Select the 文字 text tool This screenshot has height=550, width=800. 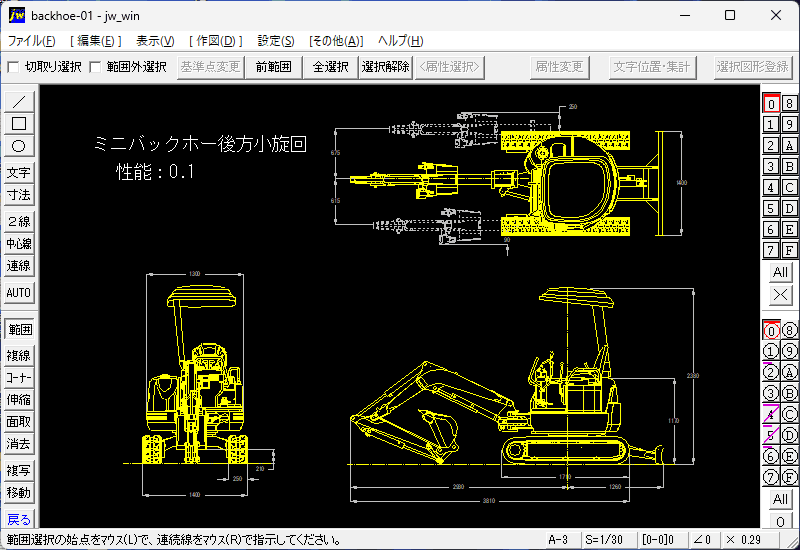pos(19,173)
